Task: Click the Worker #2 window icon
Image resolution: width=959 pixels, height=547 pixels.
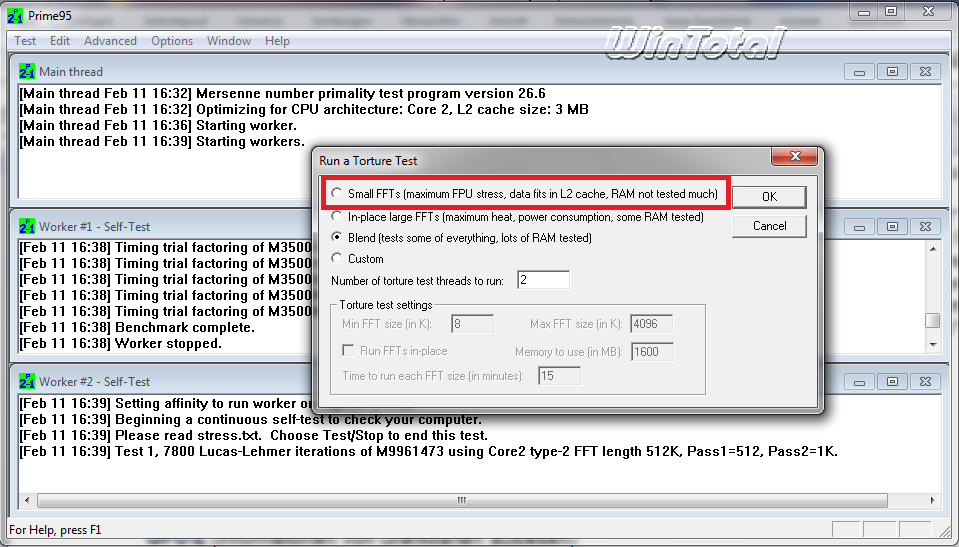Action: click(27, 381)
